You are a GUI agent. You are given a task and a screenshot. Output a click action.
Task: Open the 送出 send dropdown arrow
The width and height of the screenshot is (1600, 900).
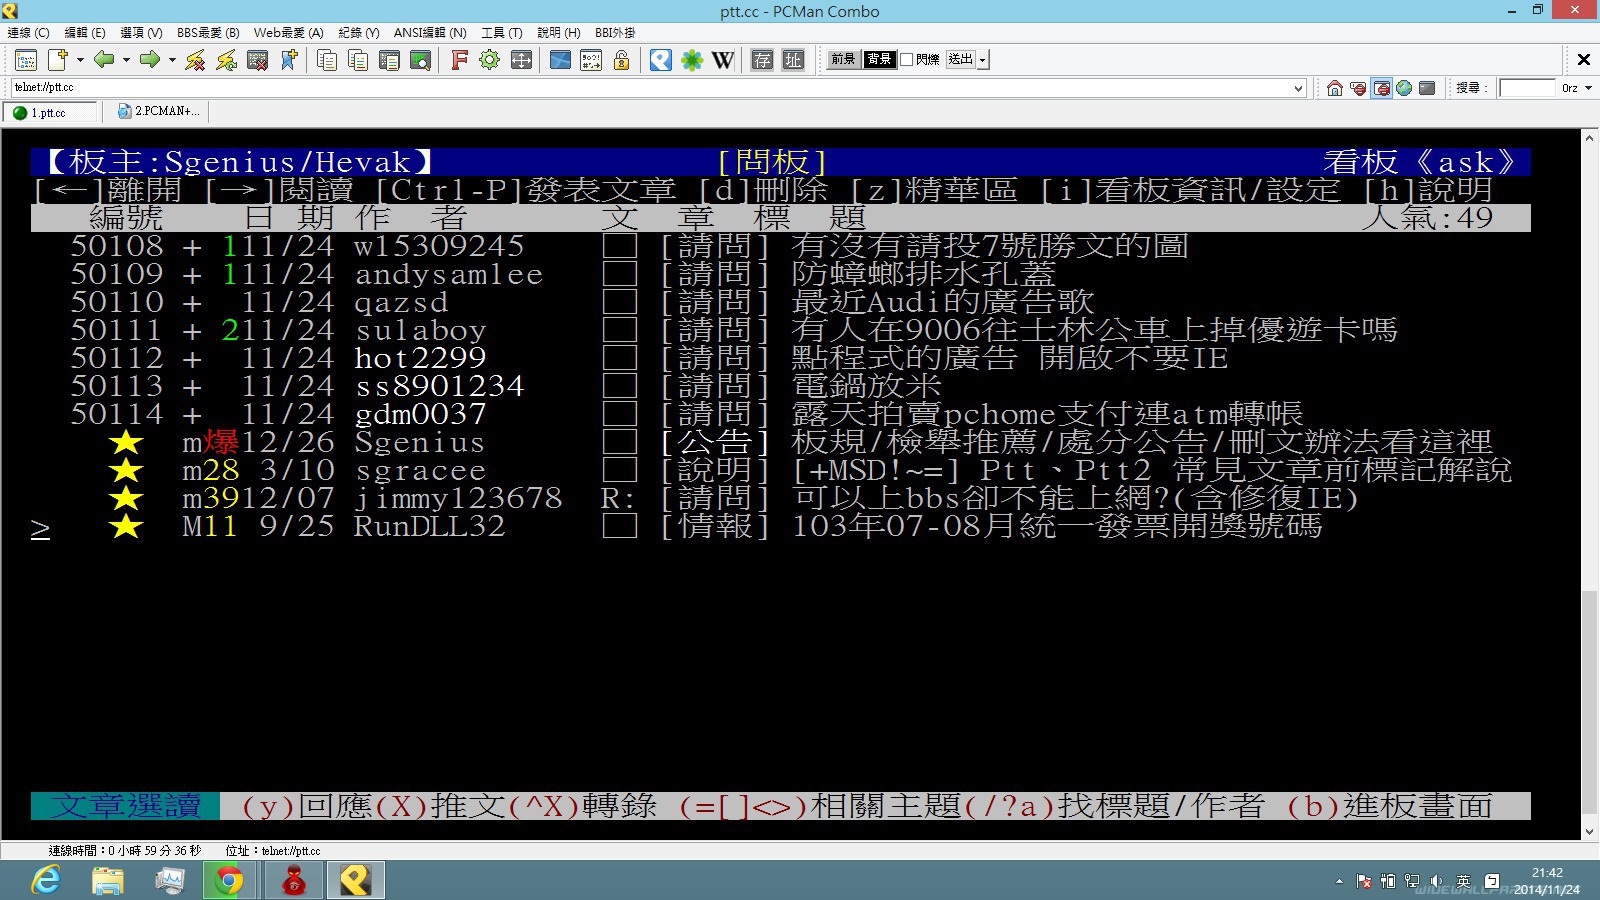click(983, 60)
